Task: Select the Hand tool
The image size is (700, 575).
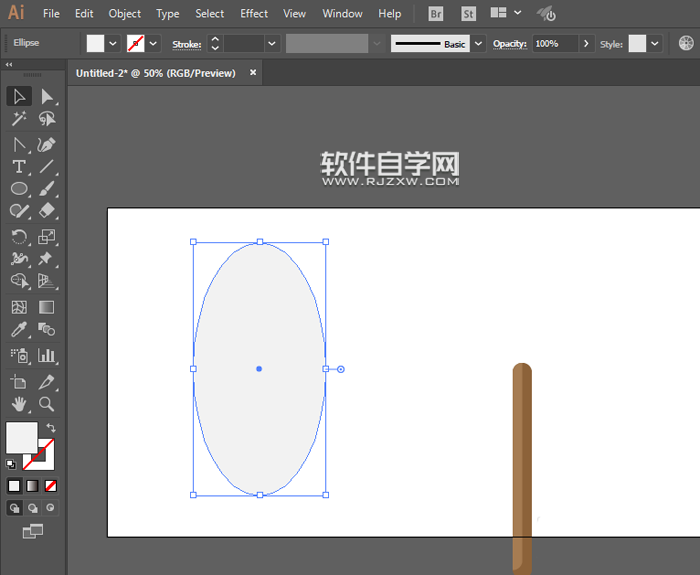Action: pyautogui.click(x=19, y=404)
